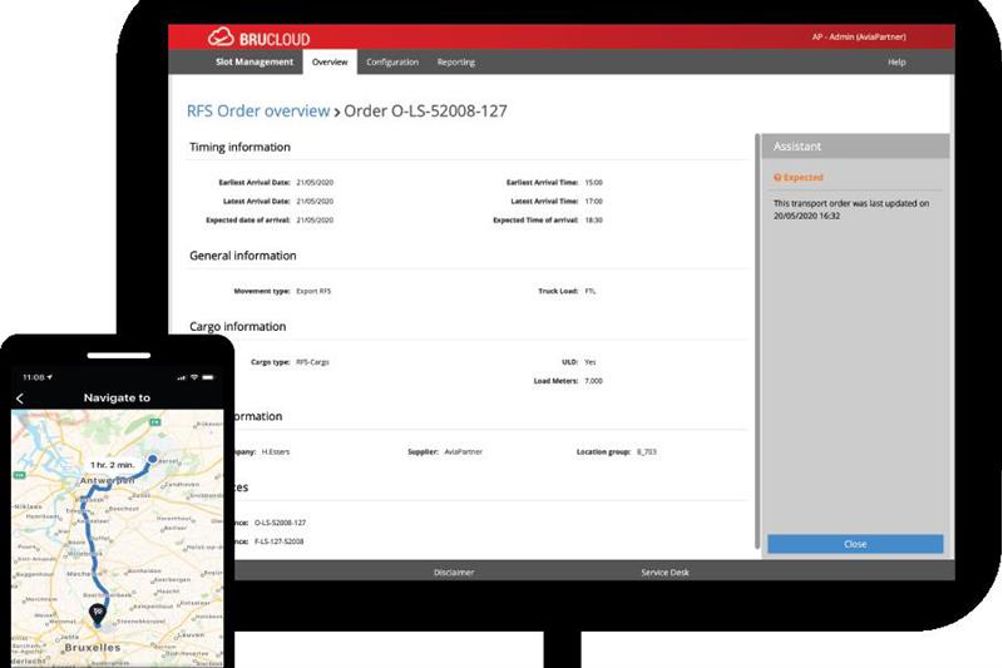Tap the phone battery status icon
1002x668 pixels.
[208, 377]
